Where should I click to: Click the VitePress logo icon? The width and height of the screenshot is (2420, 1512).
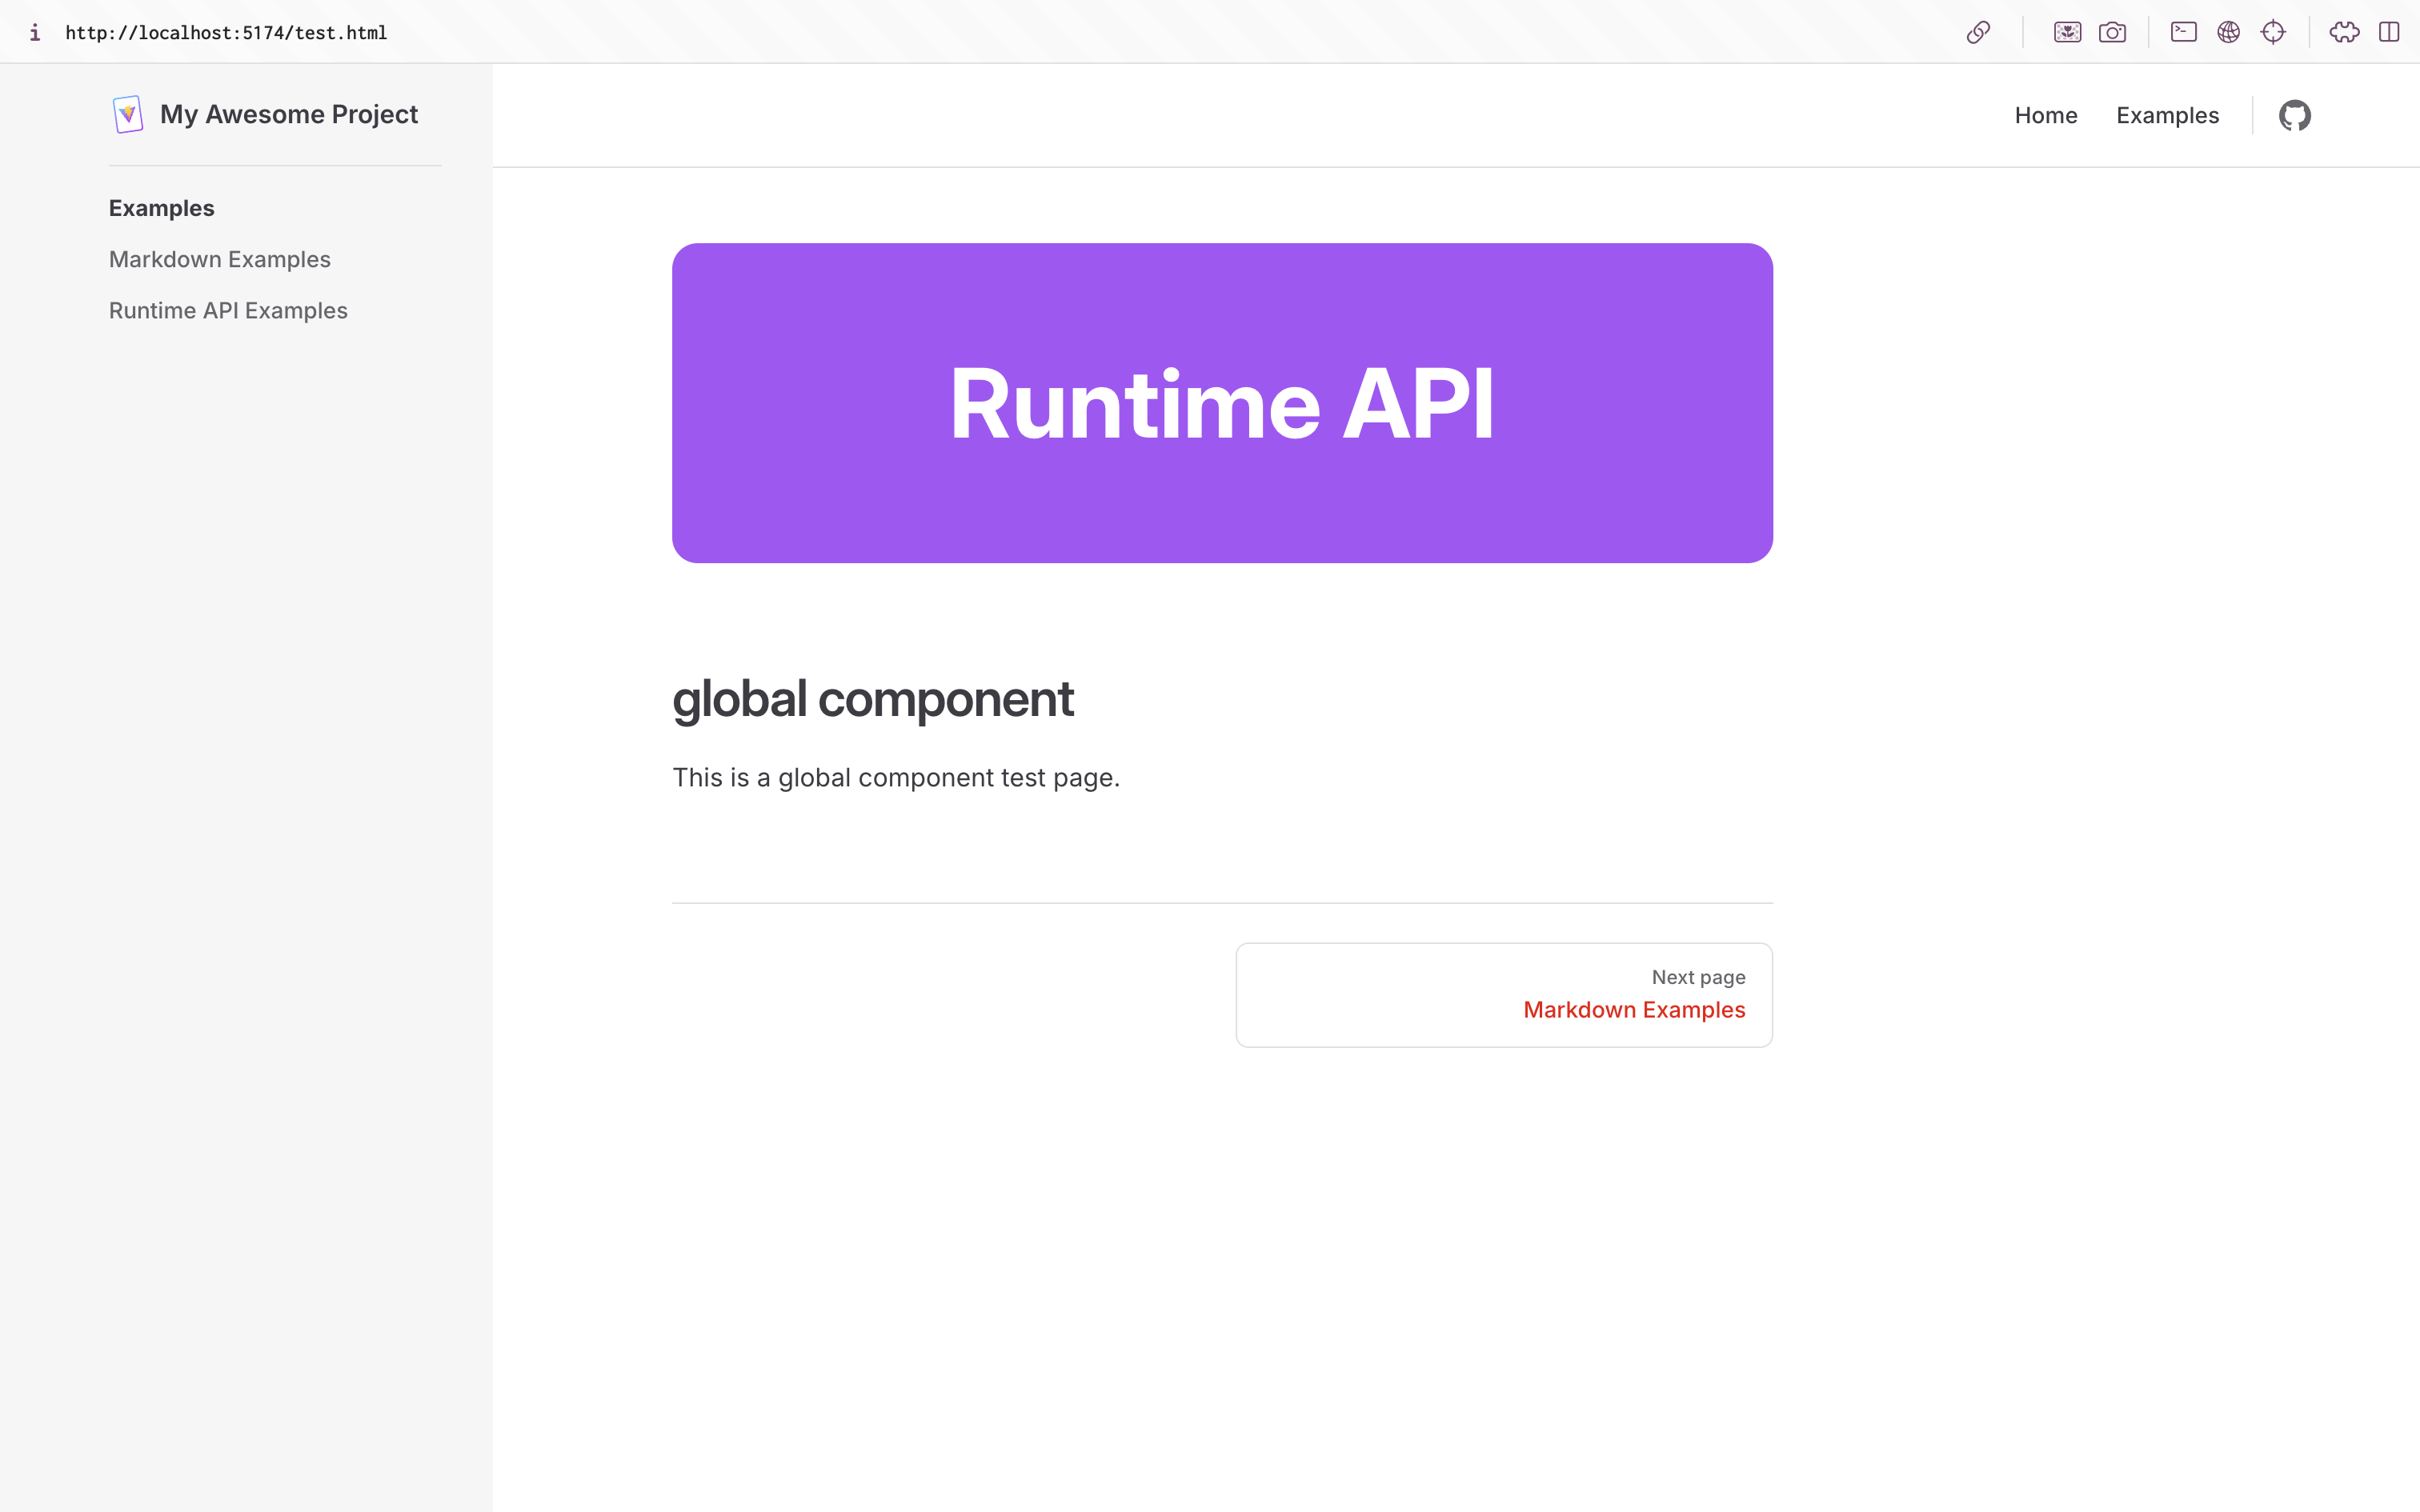tap(128, 114)
